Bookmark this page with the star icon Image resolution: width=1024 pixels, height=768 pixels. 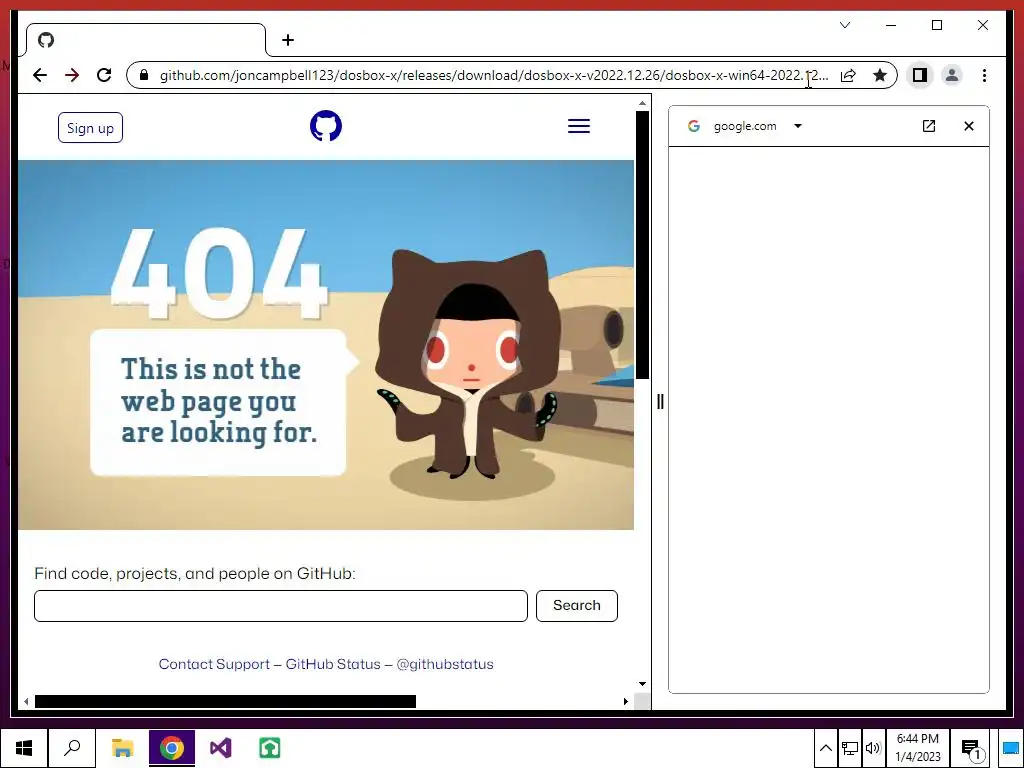pos(880,75)
